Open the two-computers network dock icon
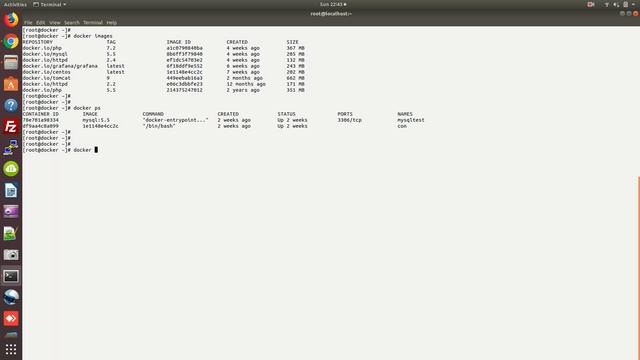The image size is (640, 360). [11, 148]
